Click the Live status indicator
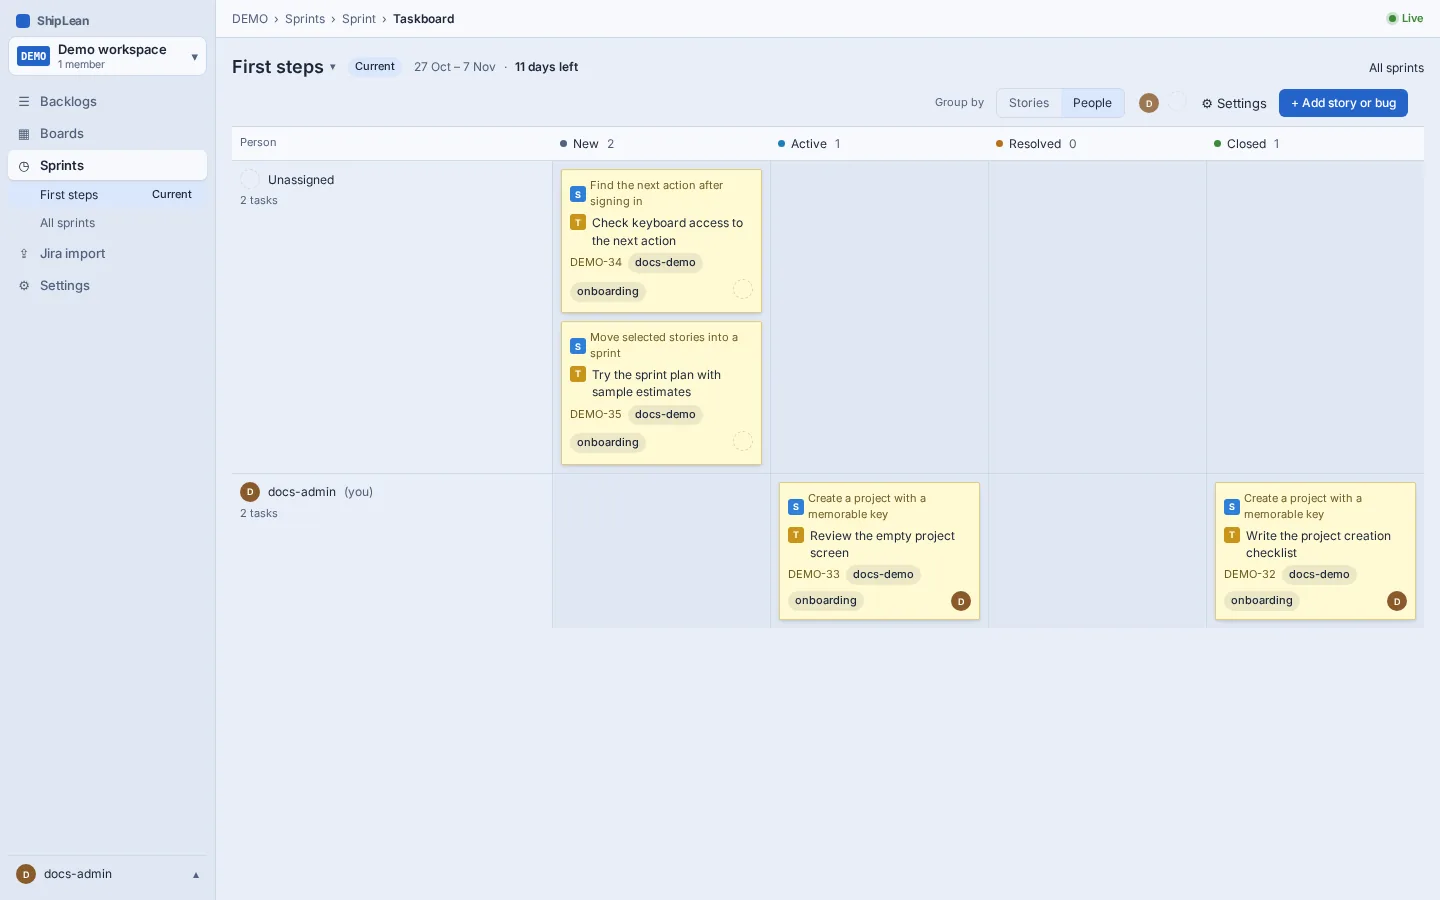The image size is (1440, 900). pyautogui.click(x=1405, y=18)
